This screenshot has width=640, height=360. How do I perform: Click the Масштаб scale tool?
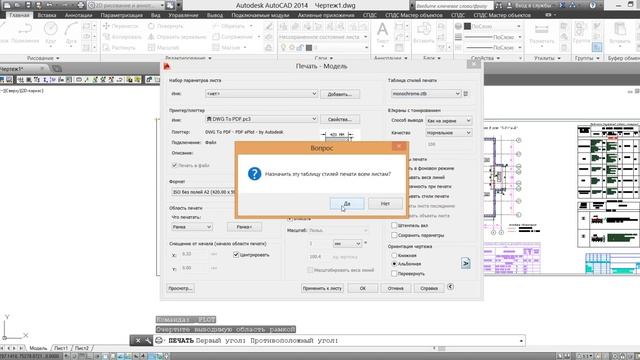[x=164, y=47]
